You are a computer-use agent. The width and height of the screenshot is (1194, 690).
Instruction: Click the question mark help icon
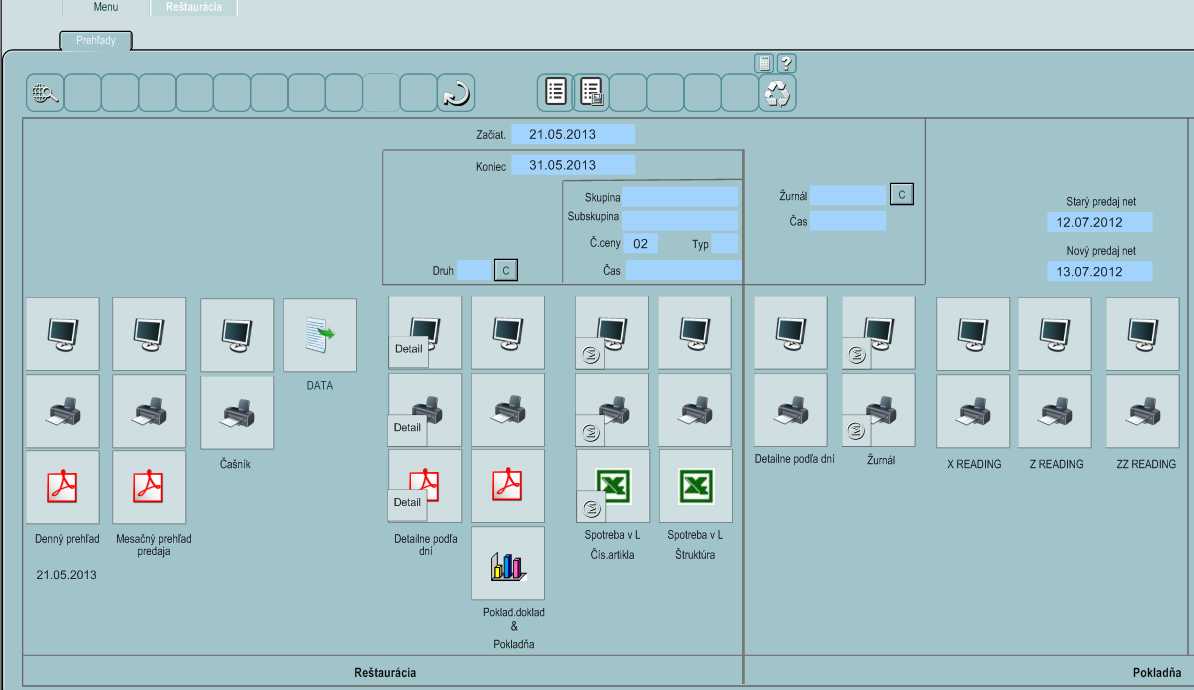(x=786, y=63)
